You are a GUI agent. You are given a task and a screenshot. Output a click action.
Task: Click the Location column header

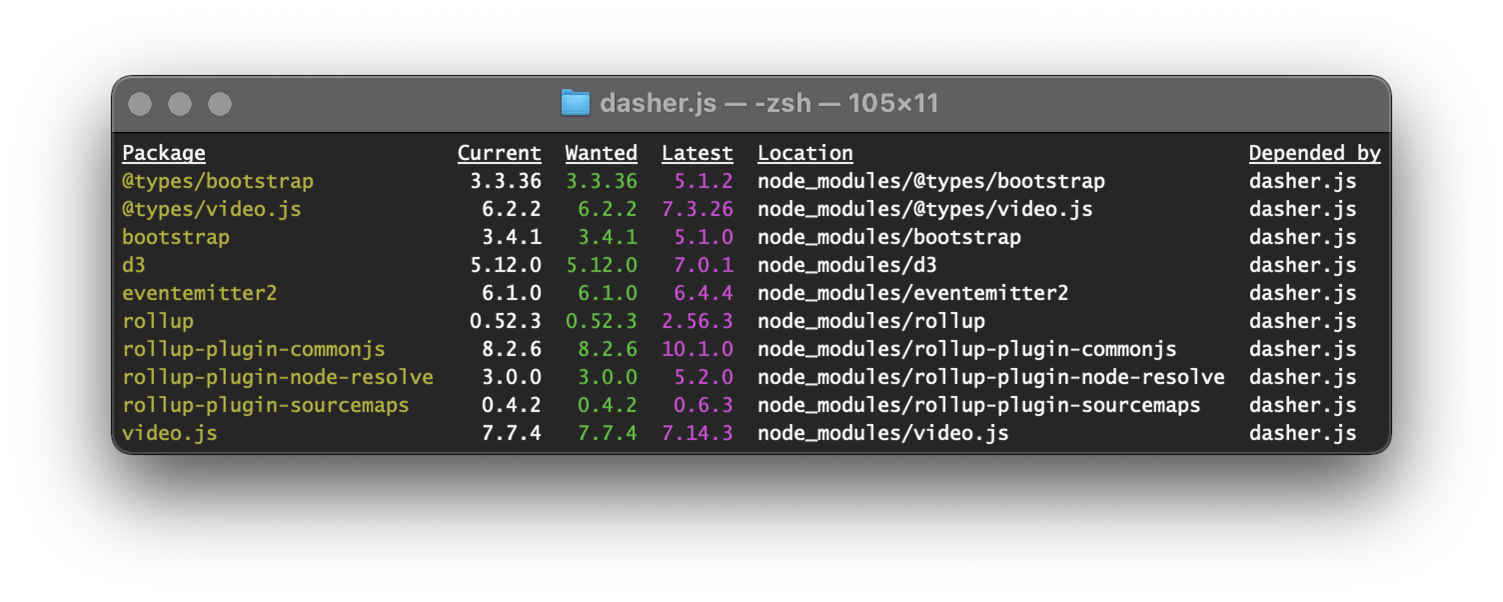click(805, 153)
